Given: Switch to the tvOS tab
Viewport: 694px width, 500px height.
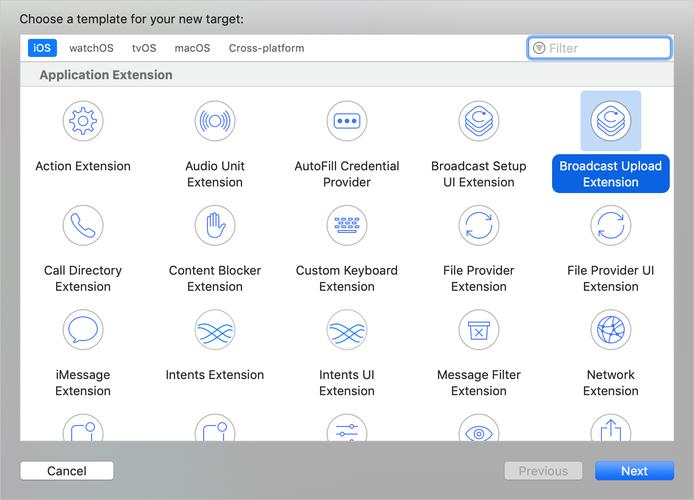Looking at the screenshot, I should tap(144, 48).
